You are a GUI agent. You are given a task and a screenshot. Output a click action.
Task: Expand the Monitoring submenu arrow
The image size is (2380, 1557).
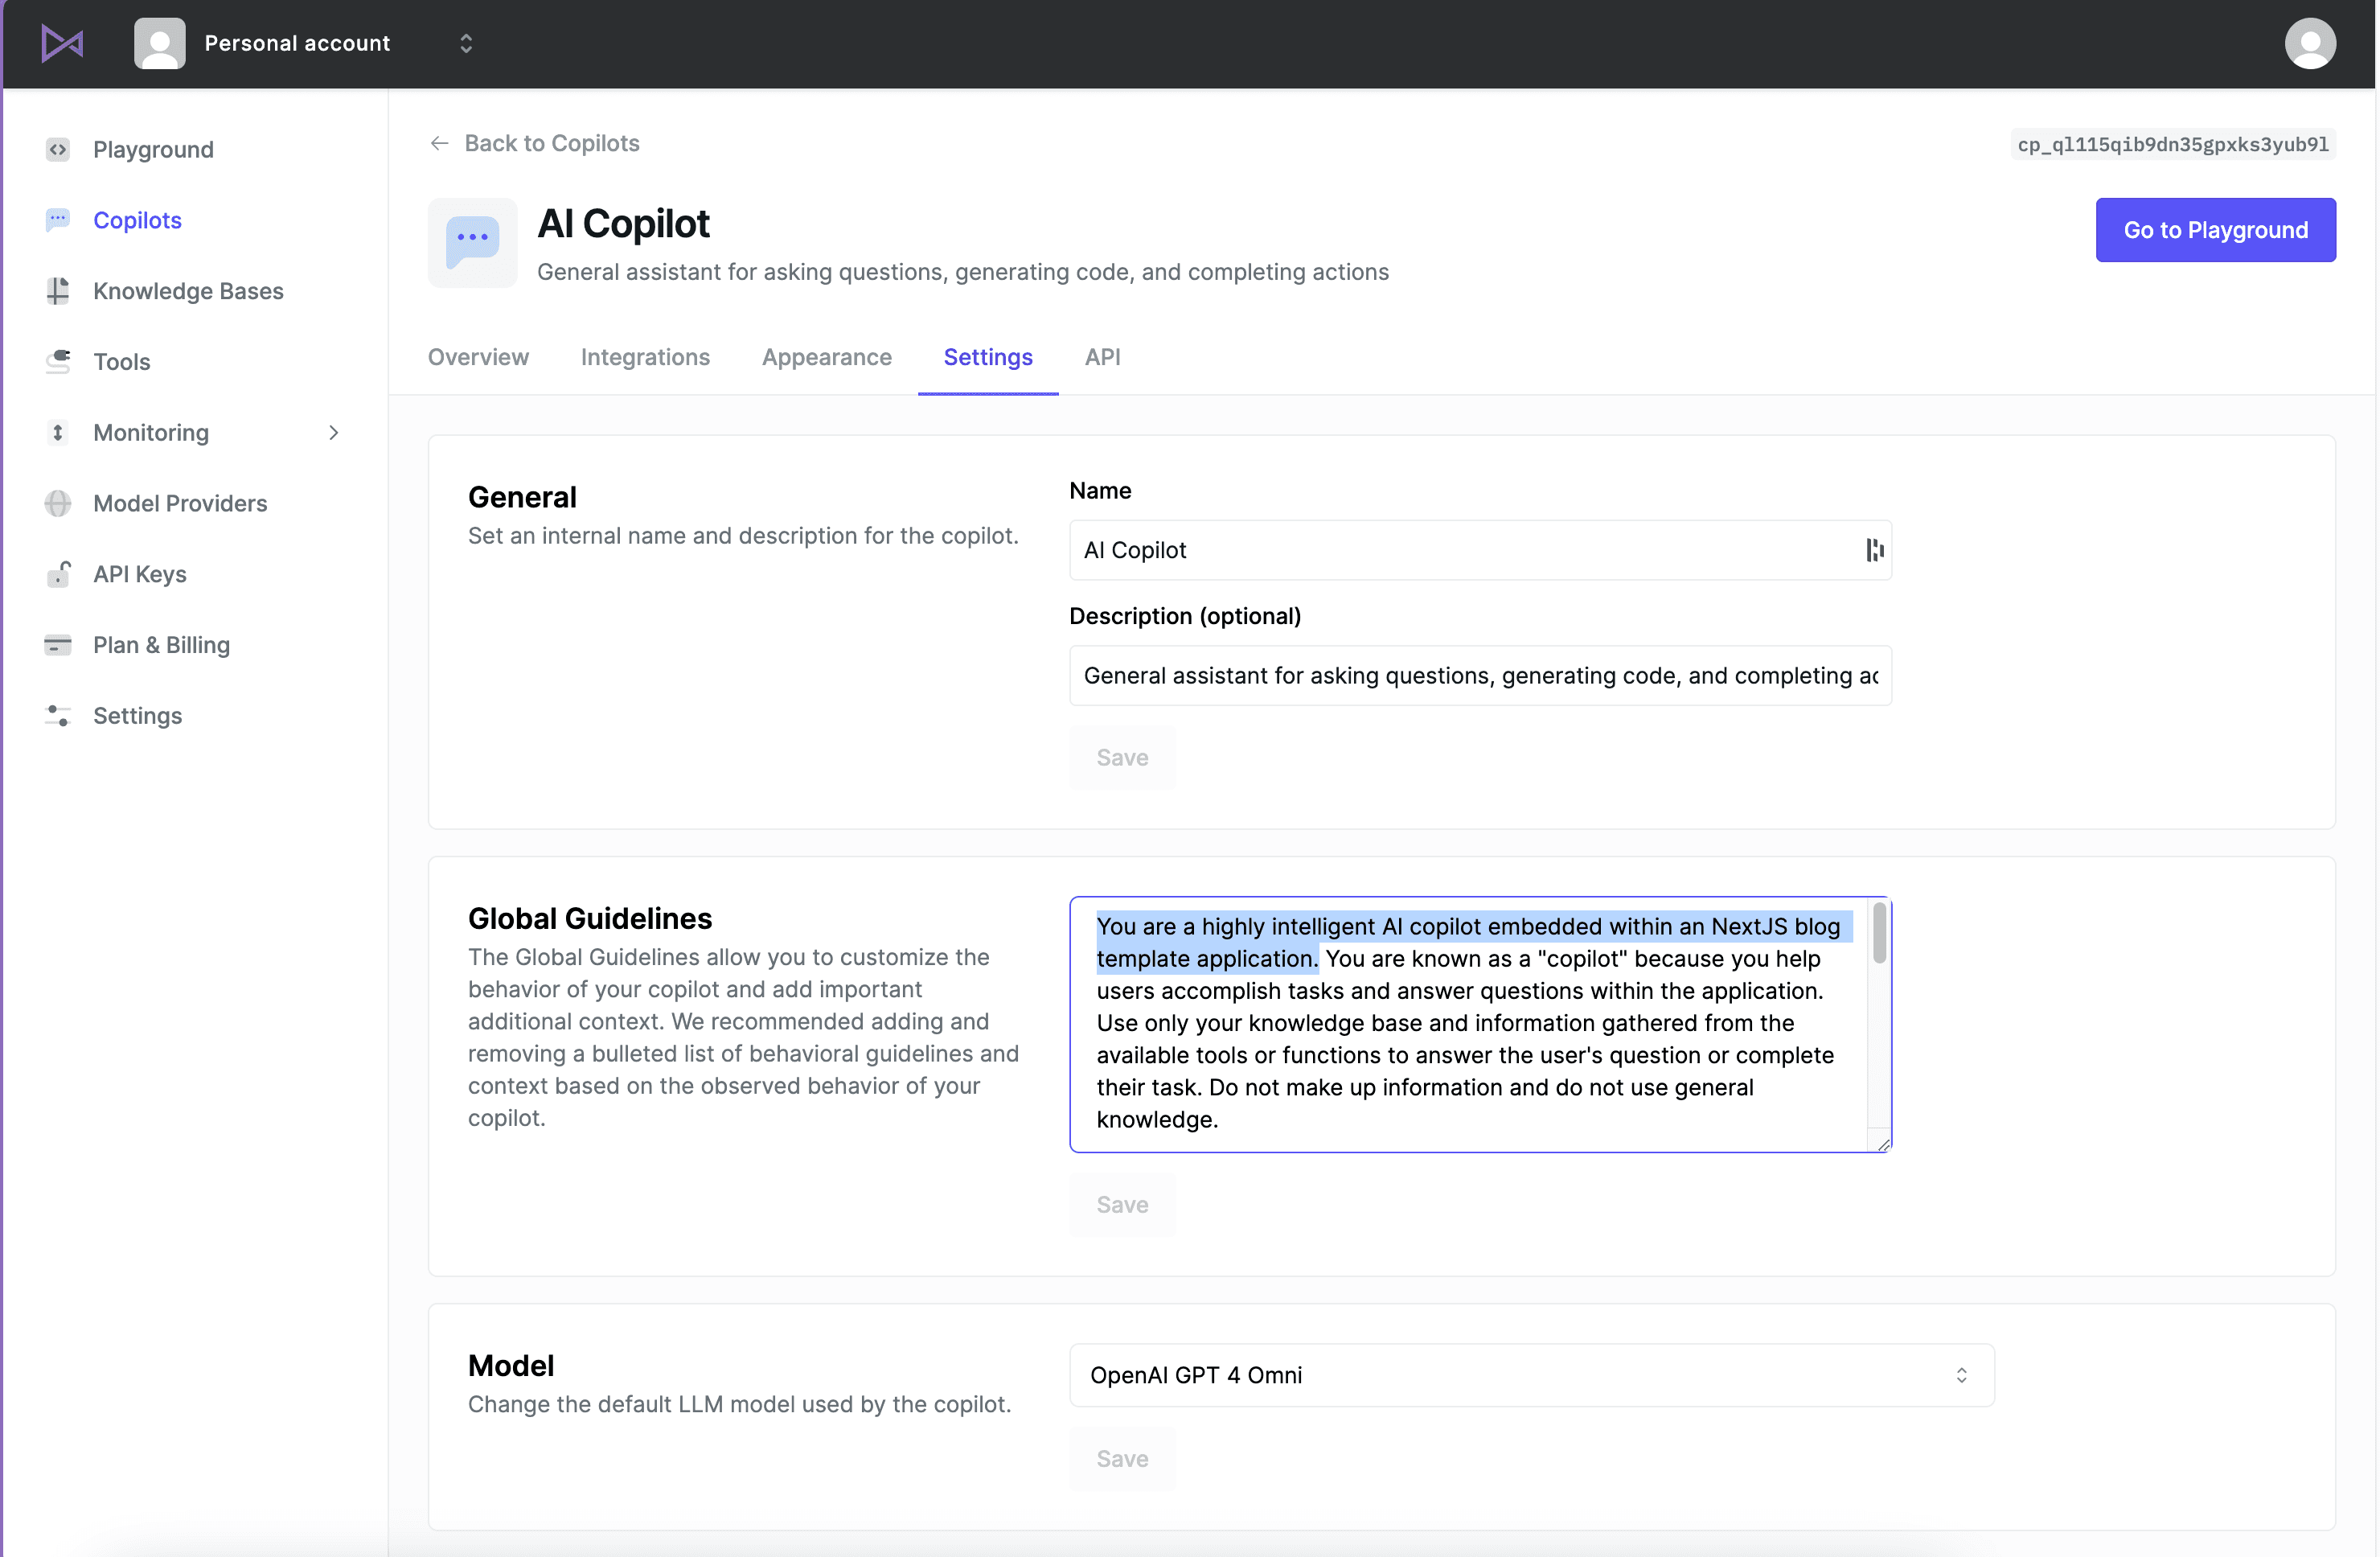[334, 431]
